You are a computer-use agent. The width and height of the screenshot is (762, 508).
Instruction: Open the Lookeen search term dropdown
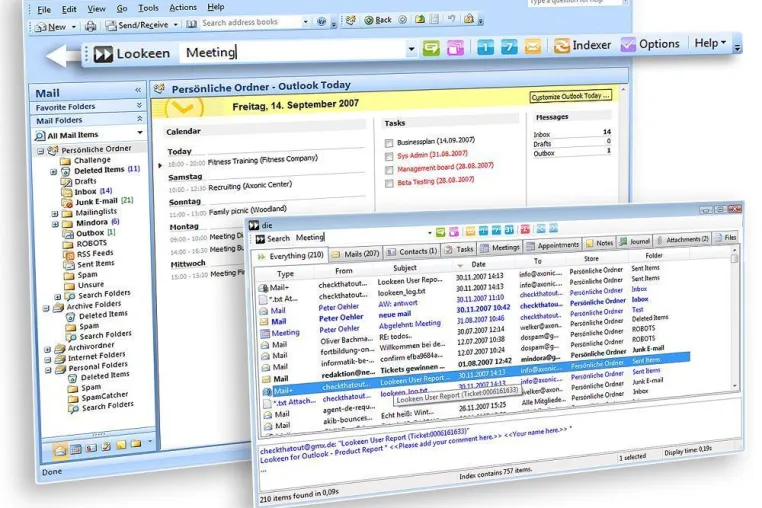pyautogui.click(x=411, y=49)
